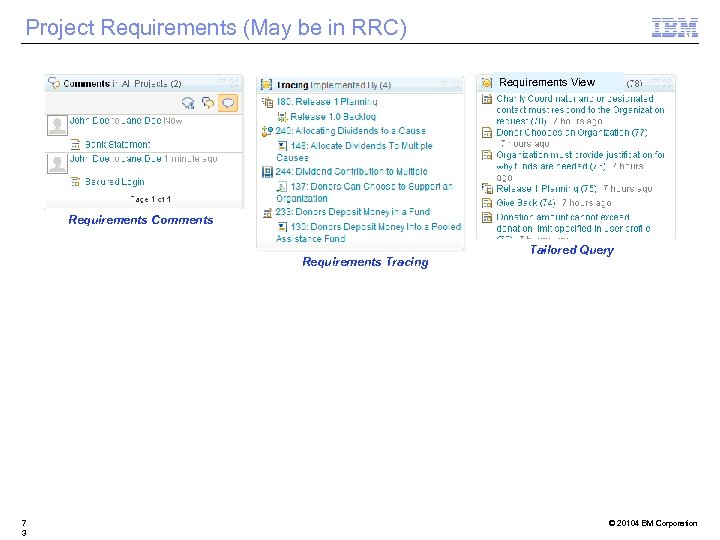
Task: Click icon beside Give Back (74)
Action: tap(487, 203)
